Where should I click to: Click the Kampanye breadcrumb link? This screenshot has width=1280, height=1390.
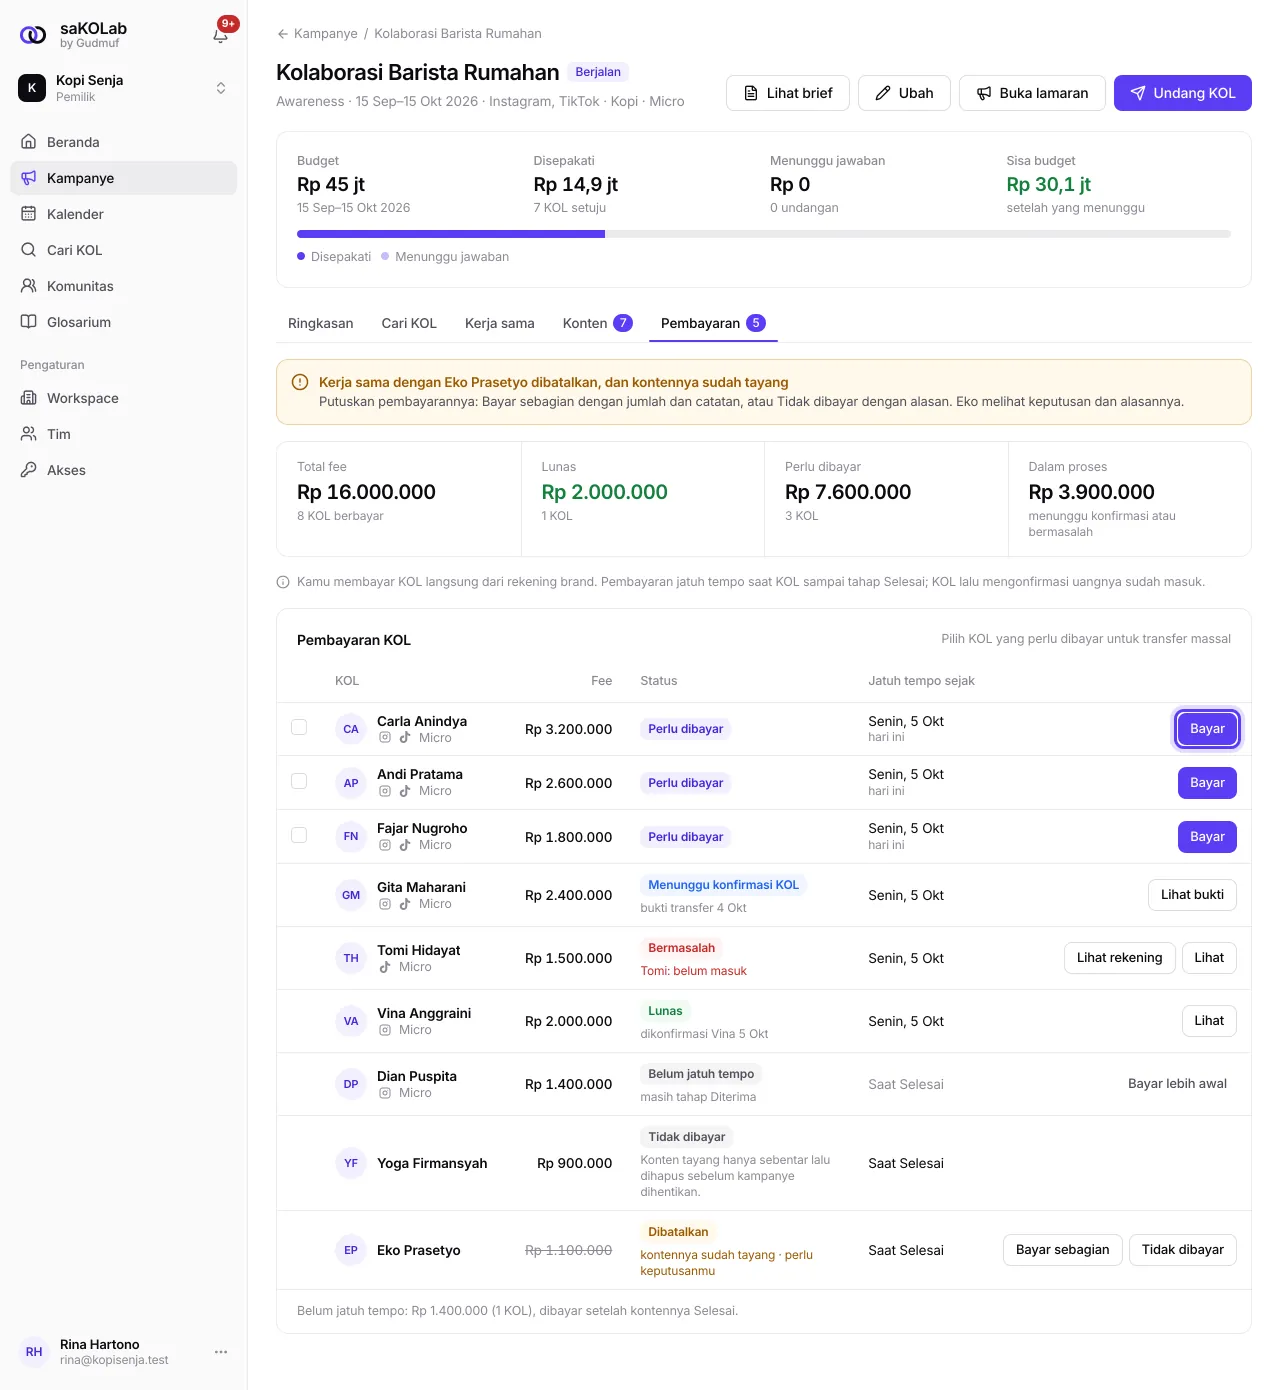pyautogui.click(x=326, y=34)
